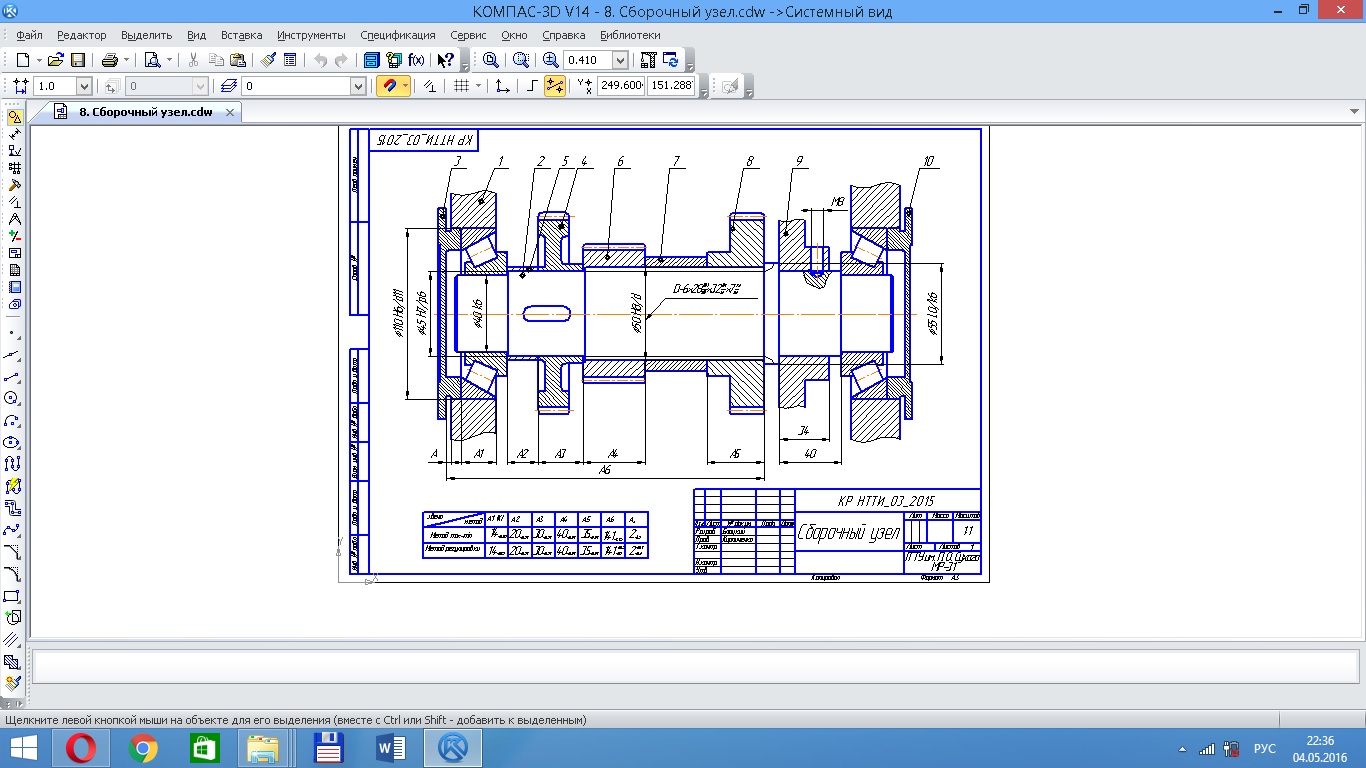This screenshot has width=1366, height=768.
Task: Open the Snap magnet dropdown arrow
Action: pyautogui.click(x=405, y=87)
